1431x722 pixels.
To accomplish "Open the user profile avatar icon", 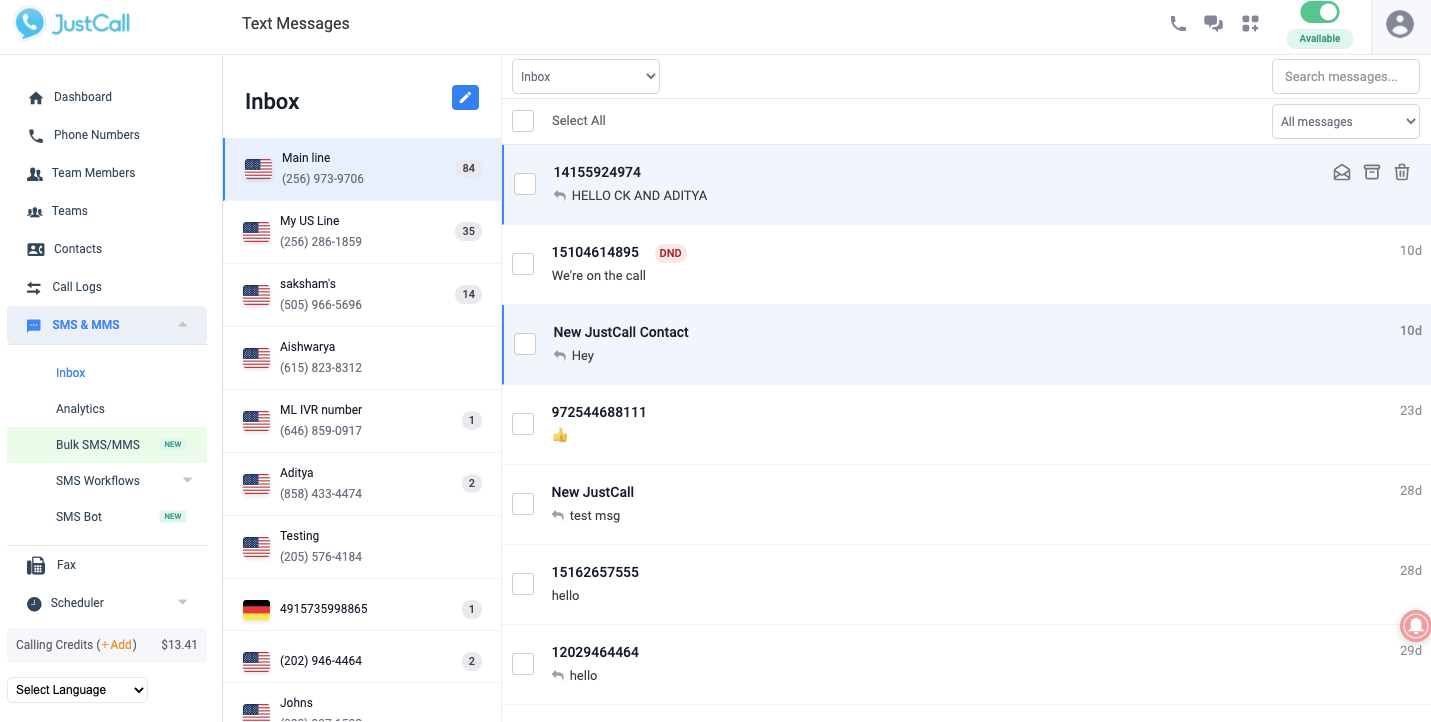I will [x=1400, y=24].
